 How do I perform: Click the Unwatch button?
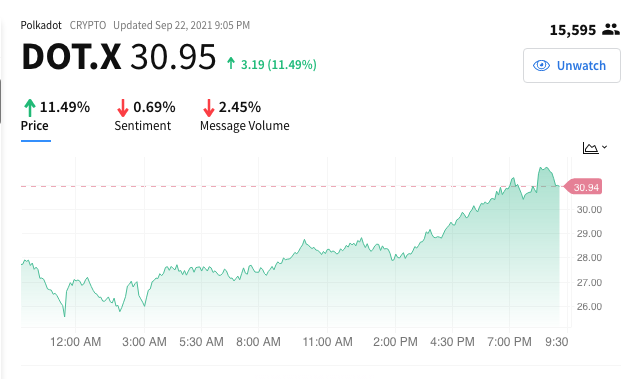[x=572, y=65]
